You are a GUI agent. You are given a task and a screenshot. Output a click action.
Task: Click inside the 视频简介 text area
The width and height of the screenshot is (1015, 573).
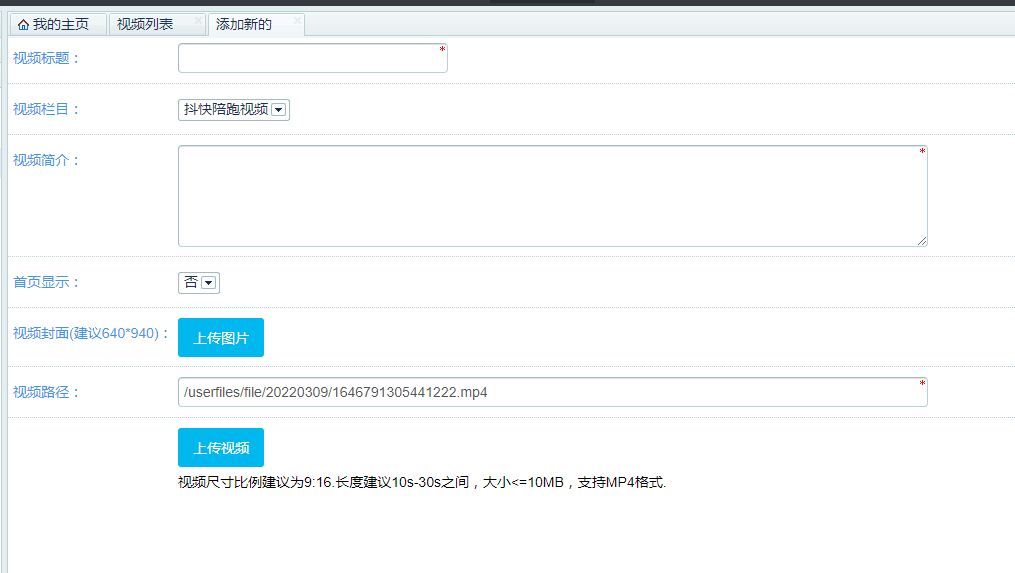coord(552,196)
